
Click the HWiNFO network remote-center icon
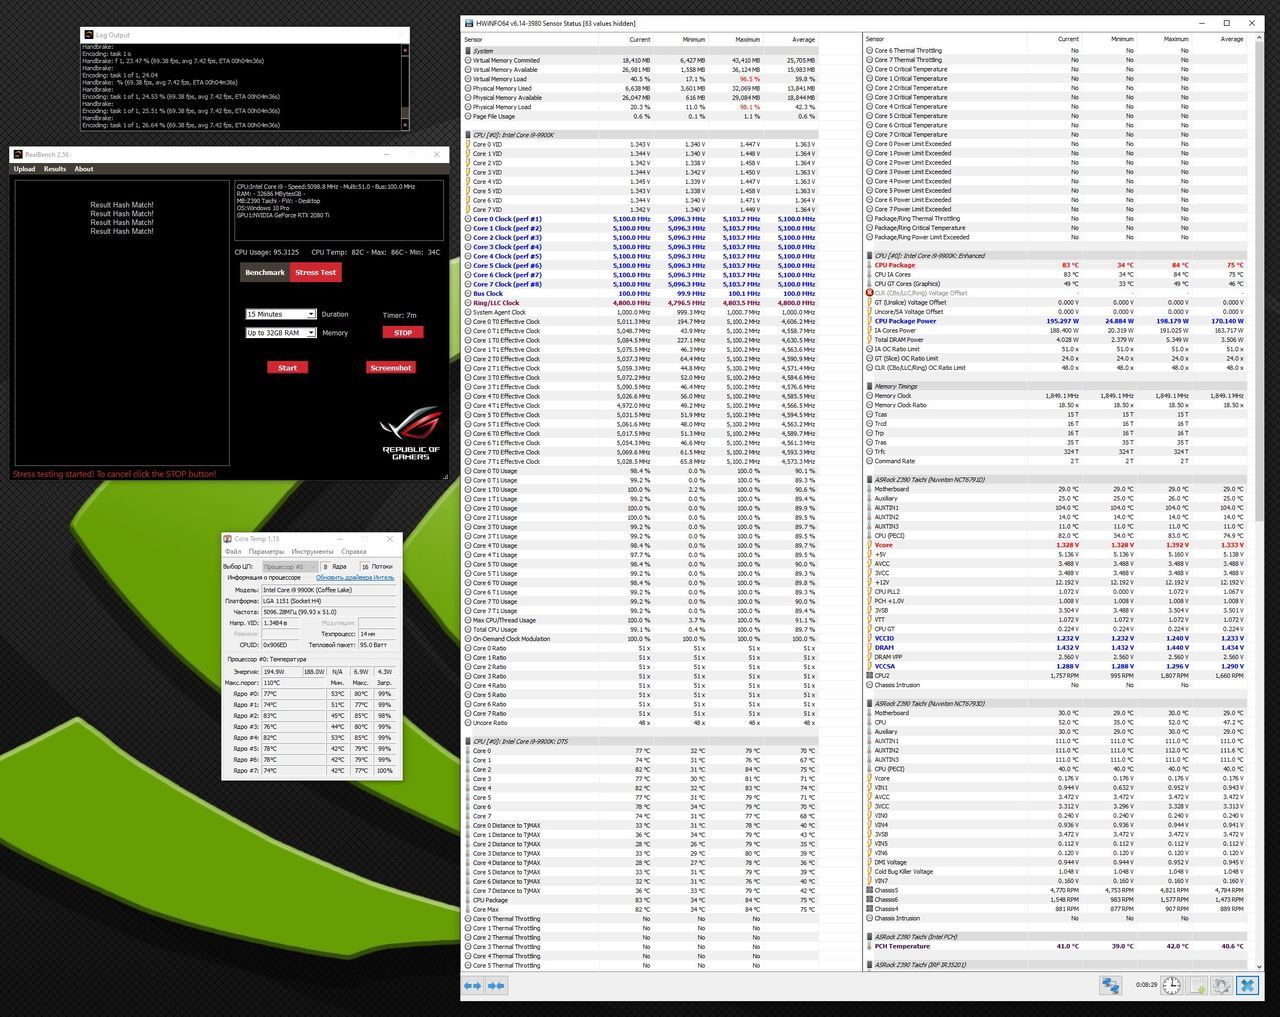[1110, 985]
